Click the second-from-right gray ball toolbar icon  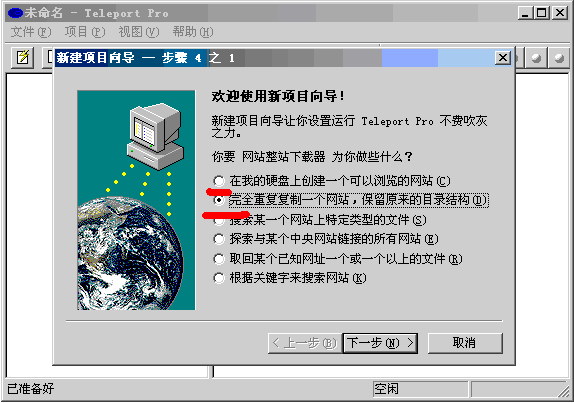536,58
